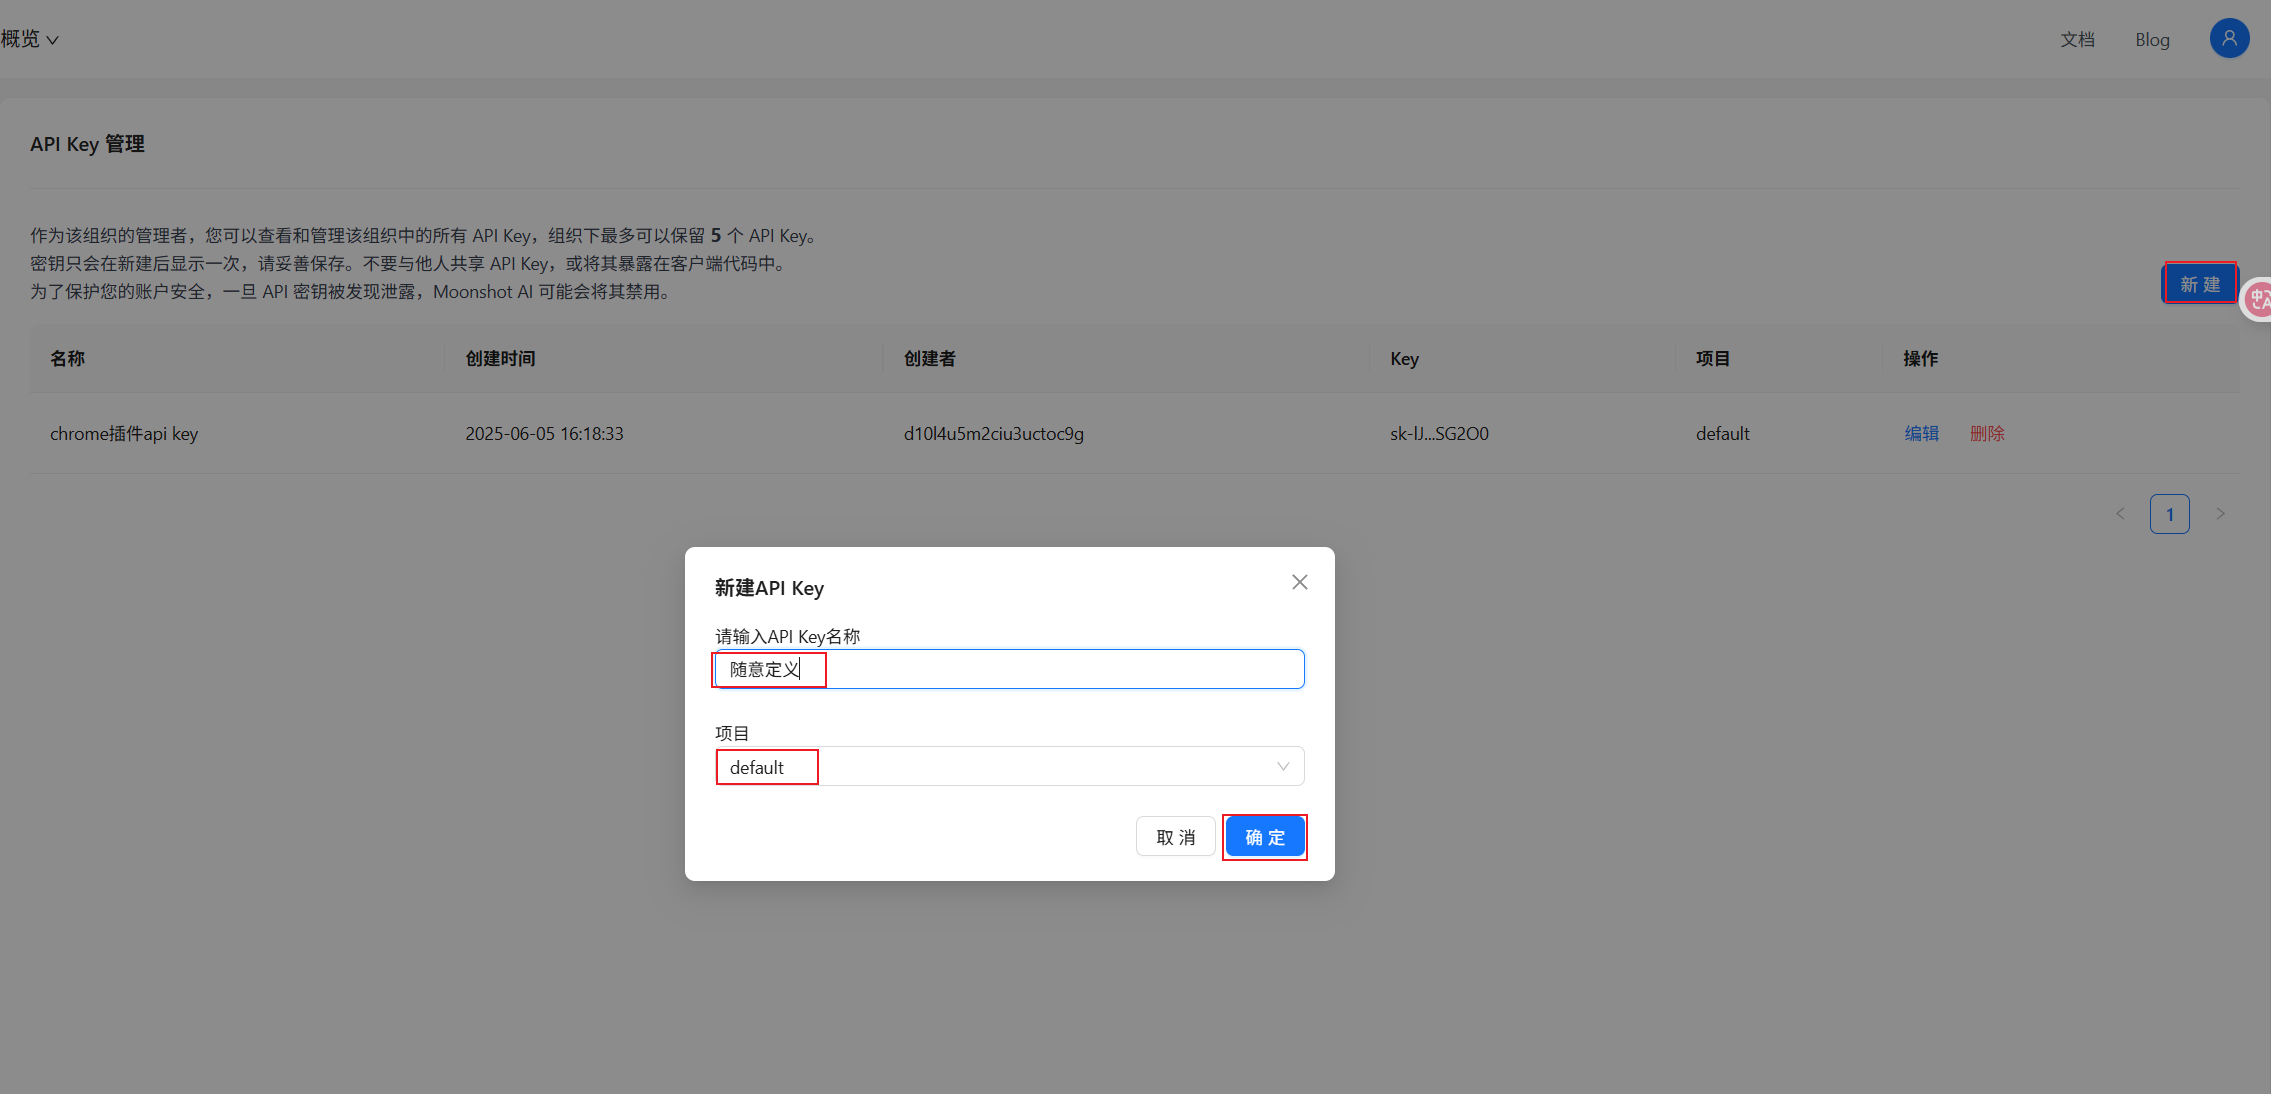Open Blog in the top navigation
The image size is (2271, 1094).
click(2152, 39)
